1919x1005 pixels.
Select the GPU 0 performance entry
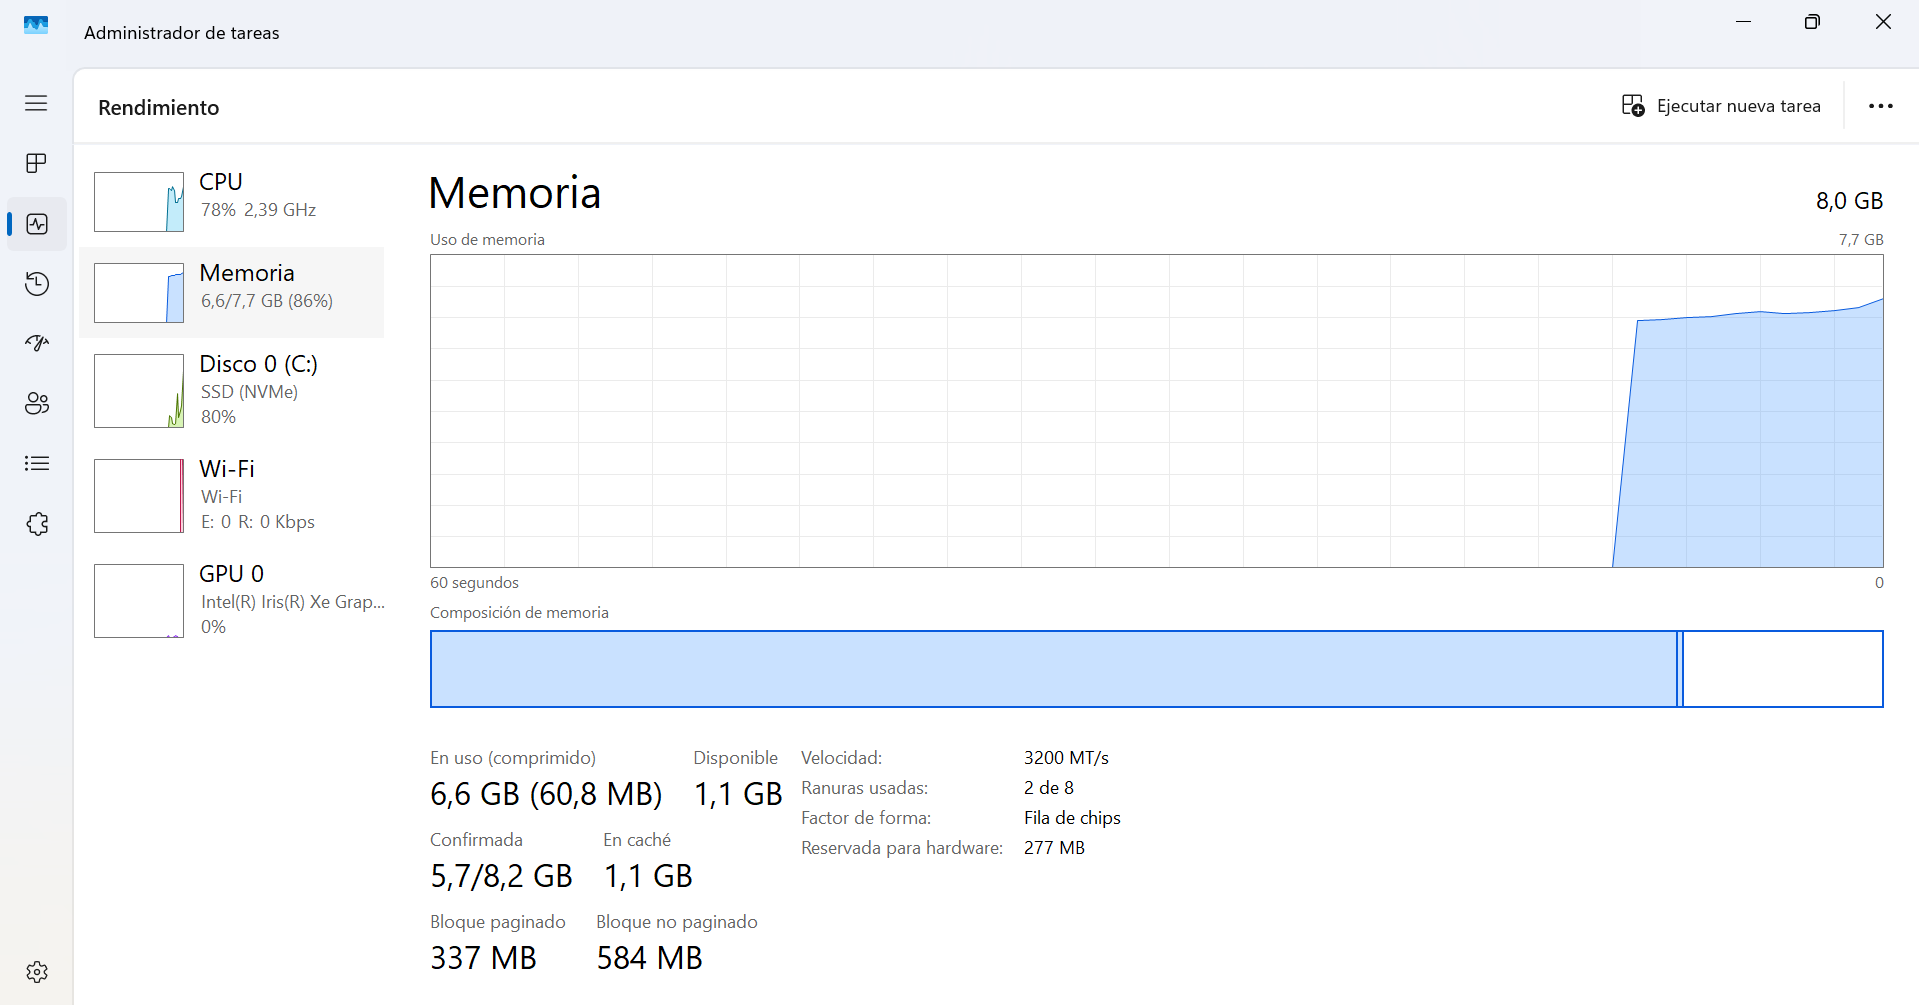[232, 601]
